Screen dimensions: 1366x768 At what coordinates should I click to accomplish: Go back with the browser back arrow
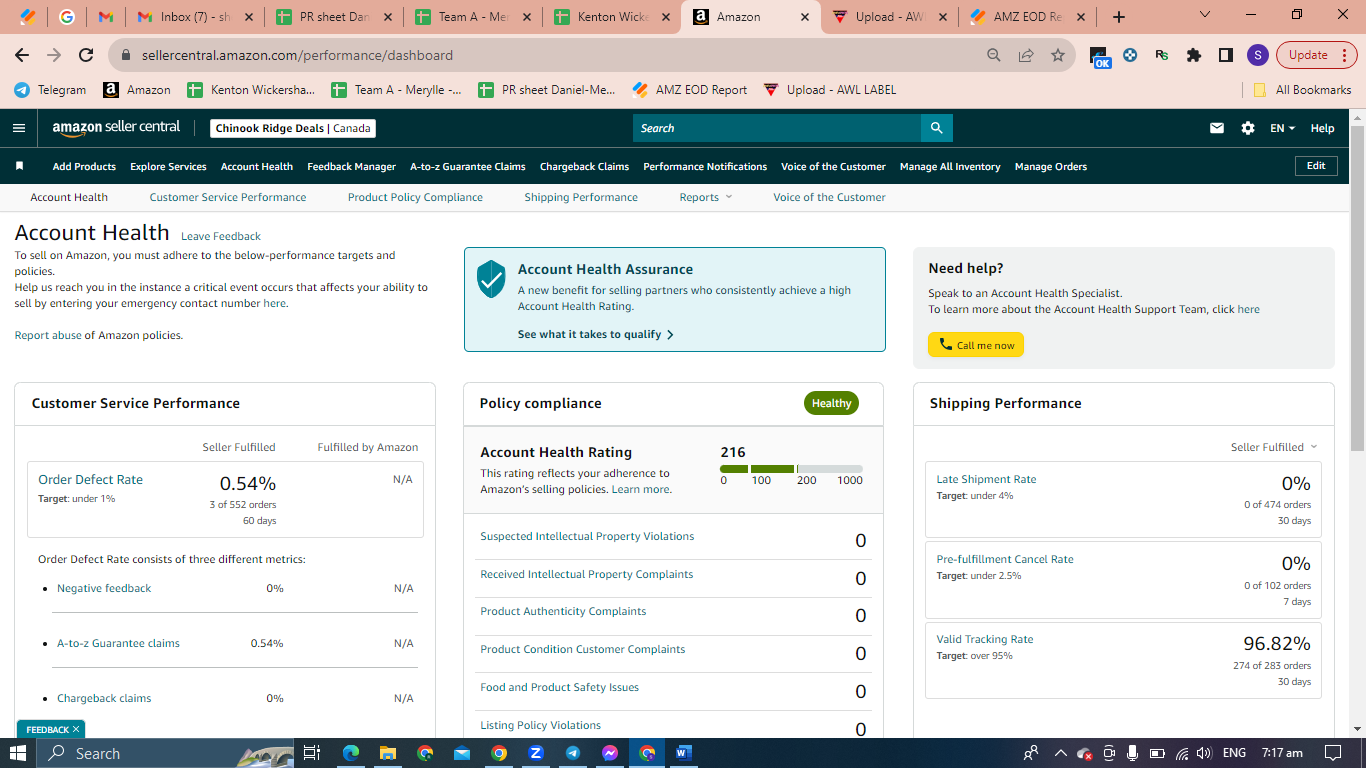click(x=22, y=55)
